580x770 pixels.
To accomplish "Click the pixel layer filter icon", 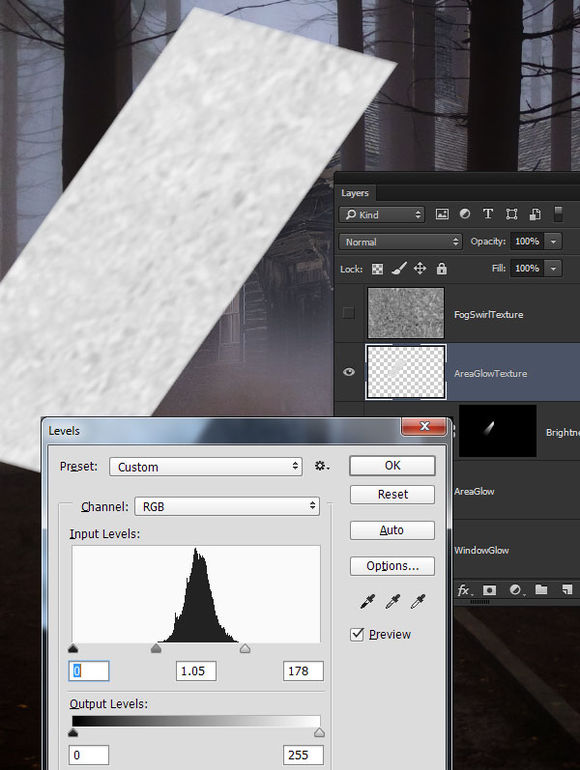I will click(x=442, y=214).
